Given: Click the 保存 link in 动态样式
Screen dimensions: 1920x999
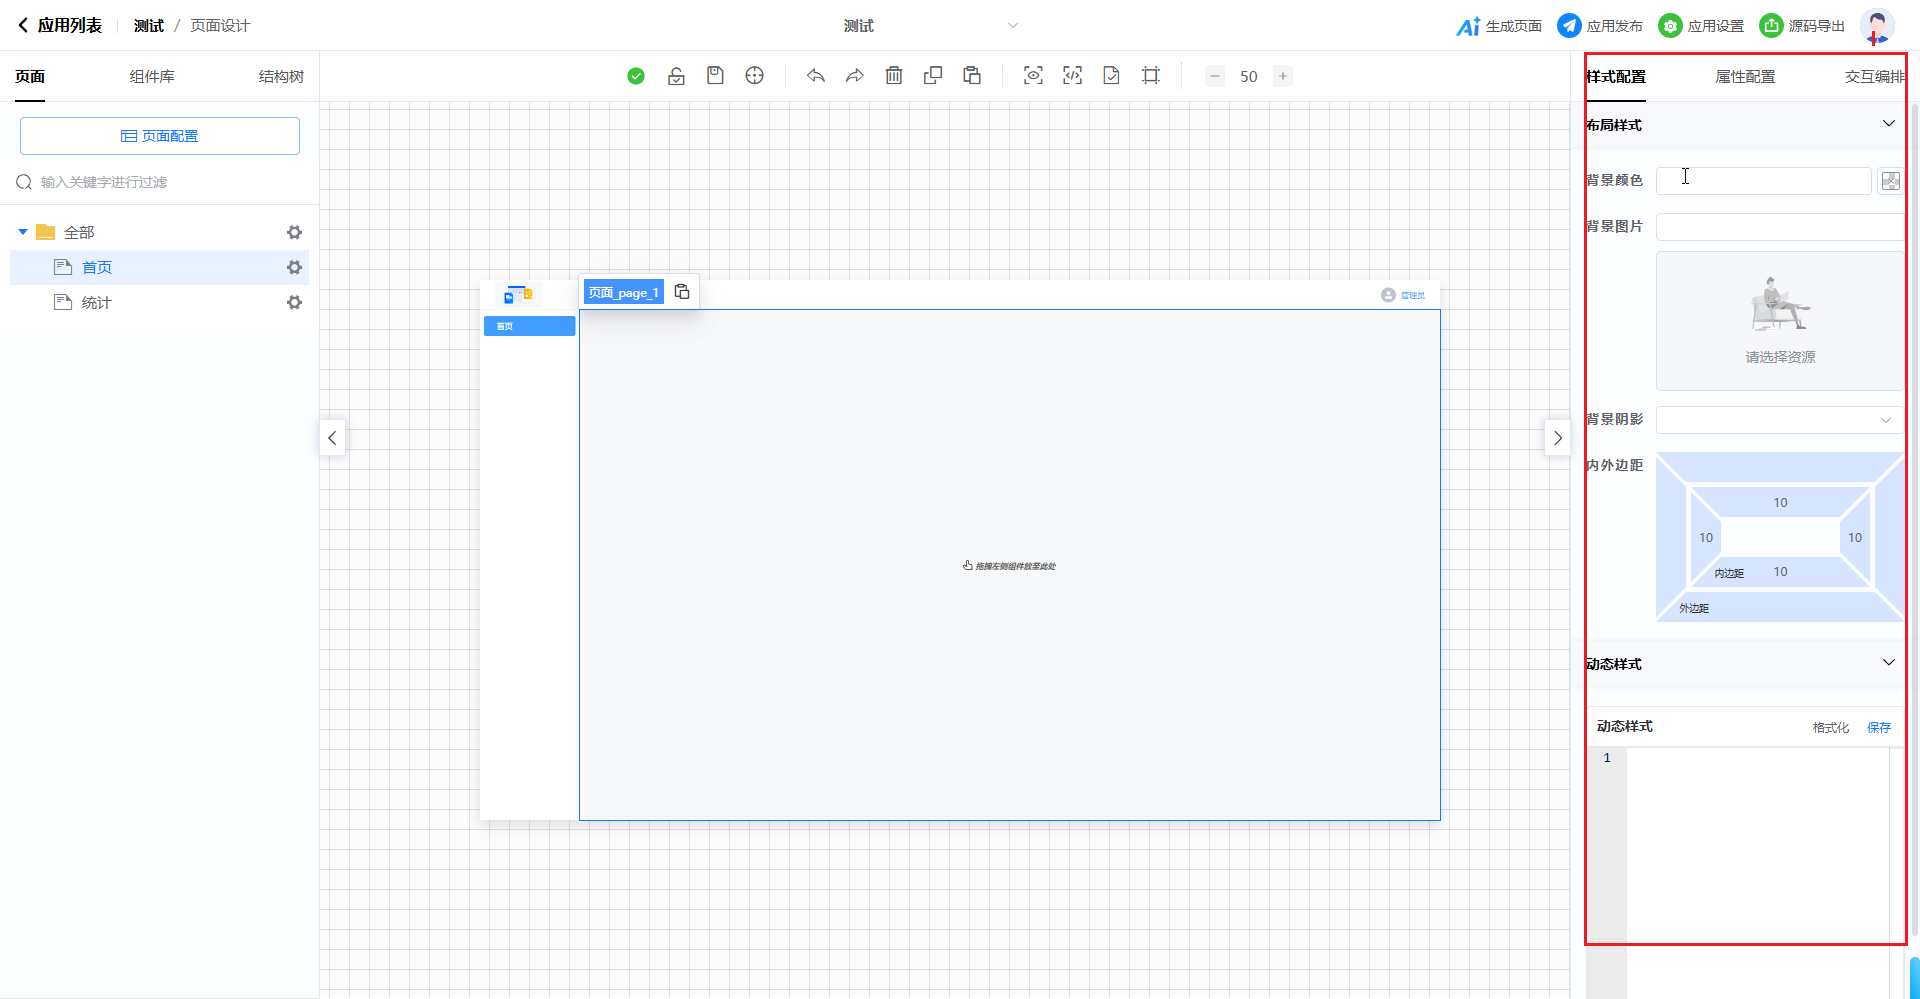Looking at the screenshot, I should (1879, 727).
